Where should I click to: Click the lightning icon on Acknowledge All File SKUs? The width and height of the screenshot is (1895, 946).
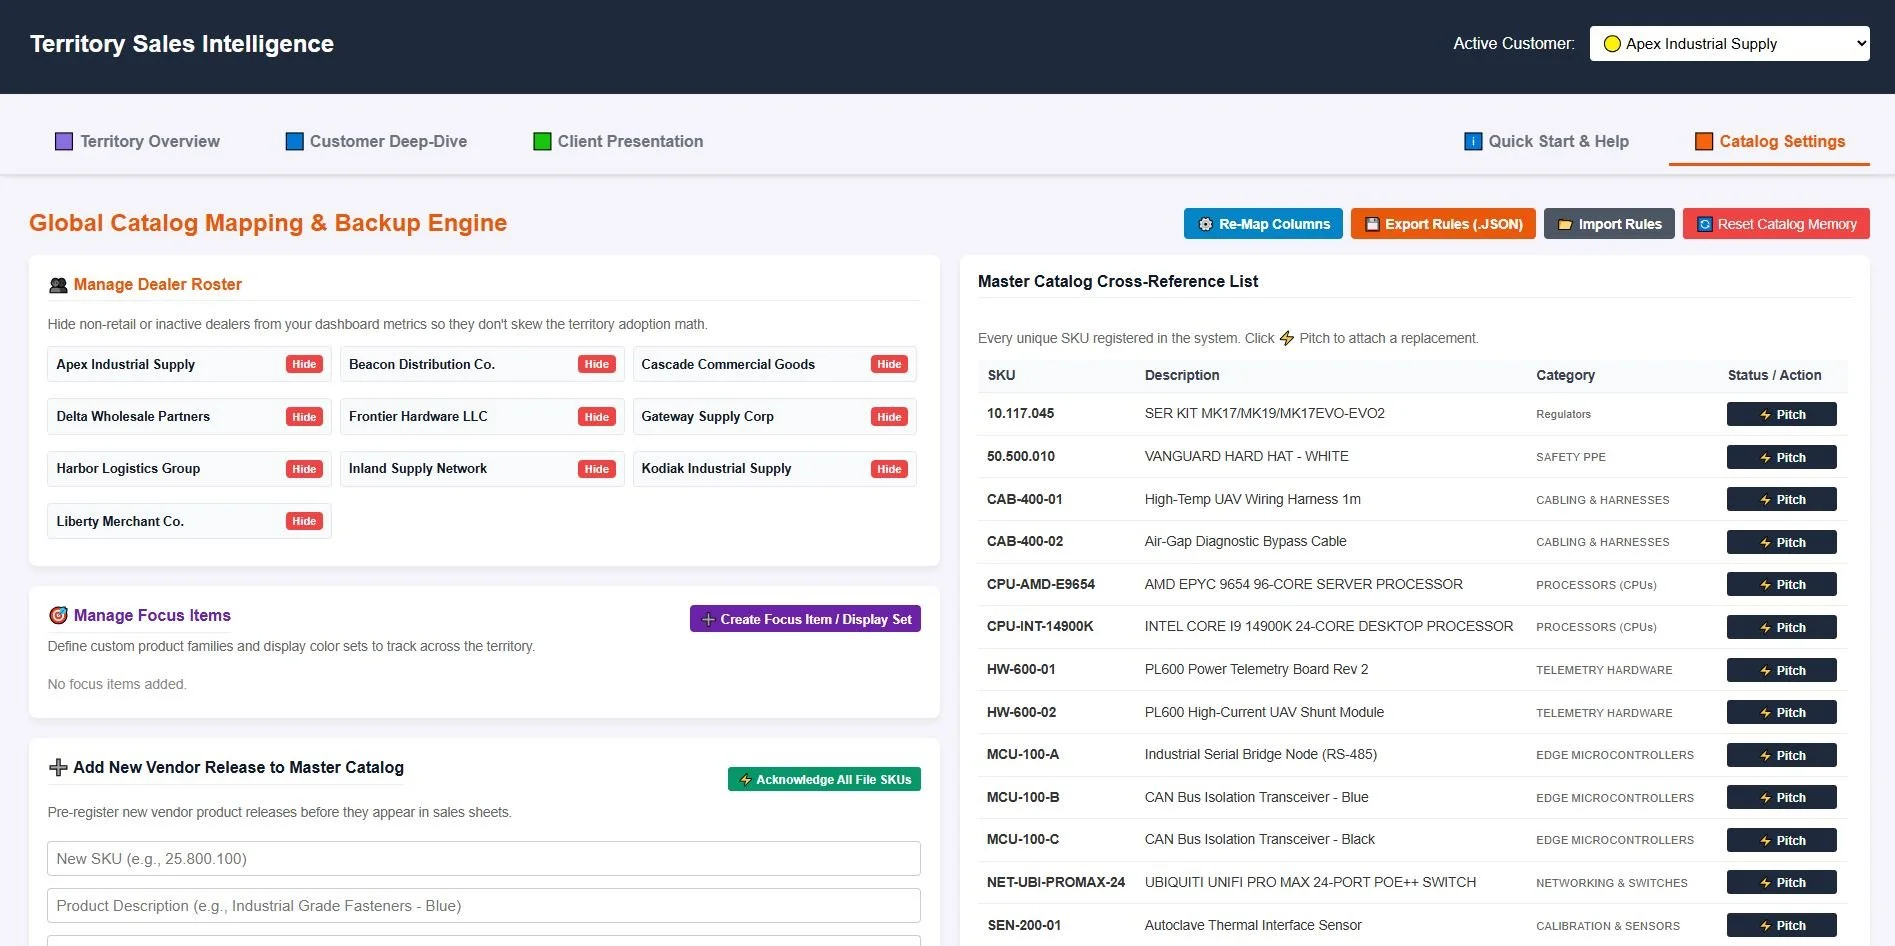pos(745,780)
